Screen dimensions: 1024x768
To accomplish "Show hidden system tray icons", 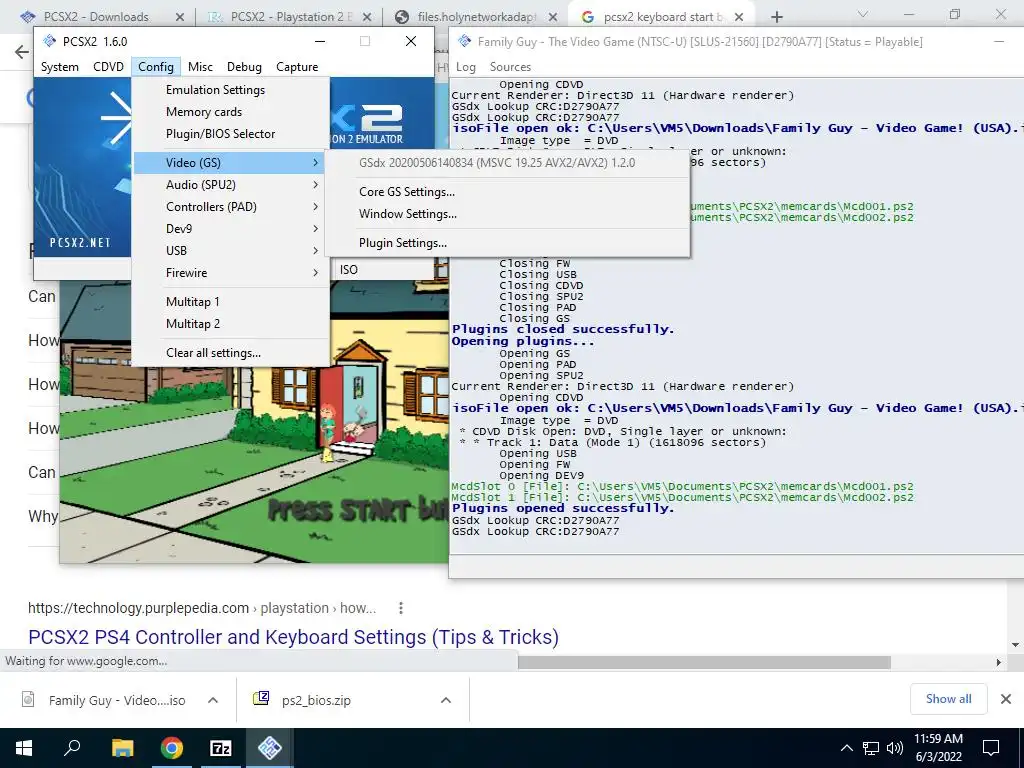I will pyautogui.click(x=846, y=748).
